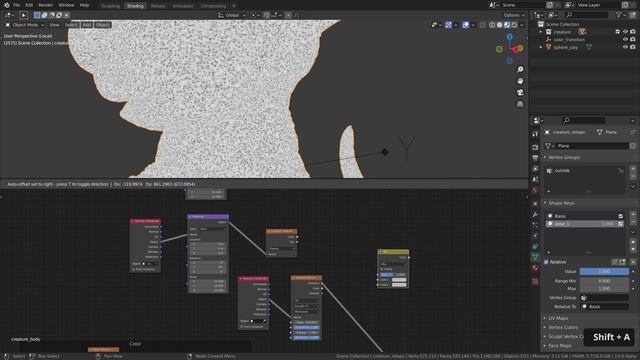Open the Edit menu
640x360 pixels.
pos(29,5)
